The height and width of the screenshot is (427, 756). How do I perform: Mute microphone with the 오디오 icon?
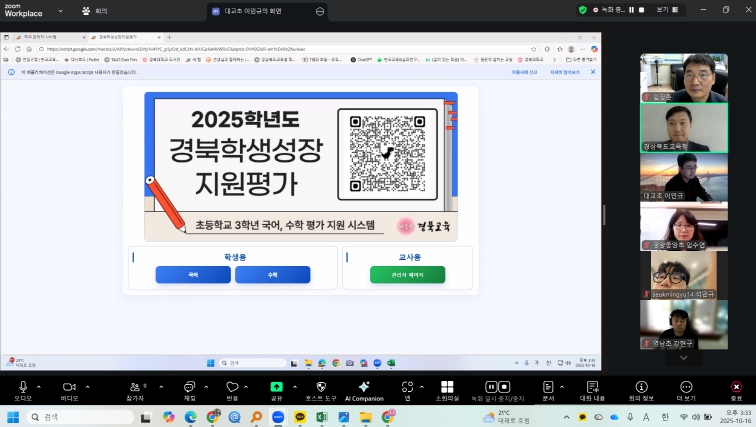[x=23, y=387]
